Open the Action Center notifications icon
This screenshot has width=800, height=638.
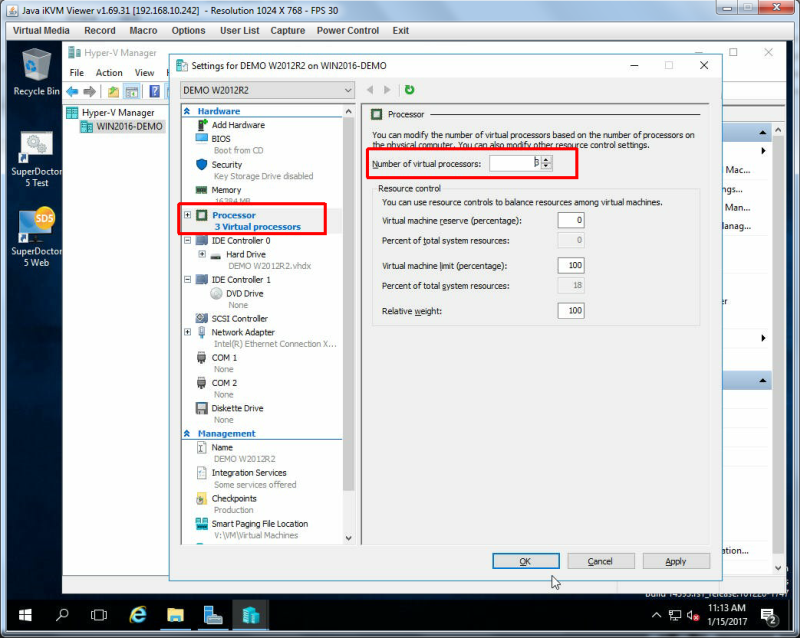click(x=768, y=616)
